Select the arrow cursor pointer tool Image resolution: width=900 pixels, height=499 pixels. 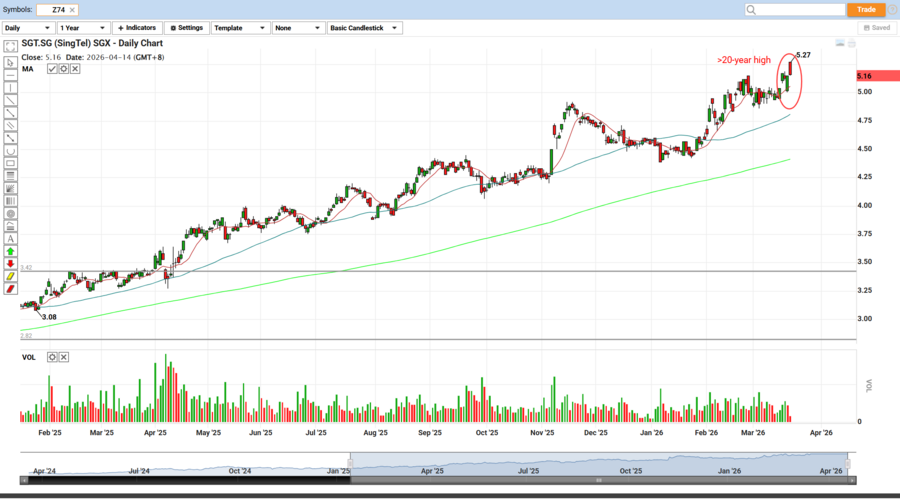point(10,61)
